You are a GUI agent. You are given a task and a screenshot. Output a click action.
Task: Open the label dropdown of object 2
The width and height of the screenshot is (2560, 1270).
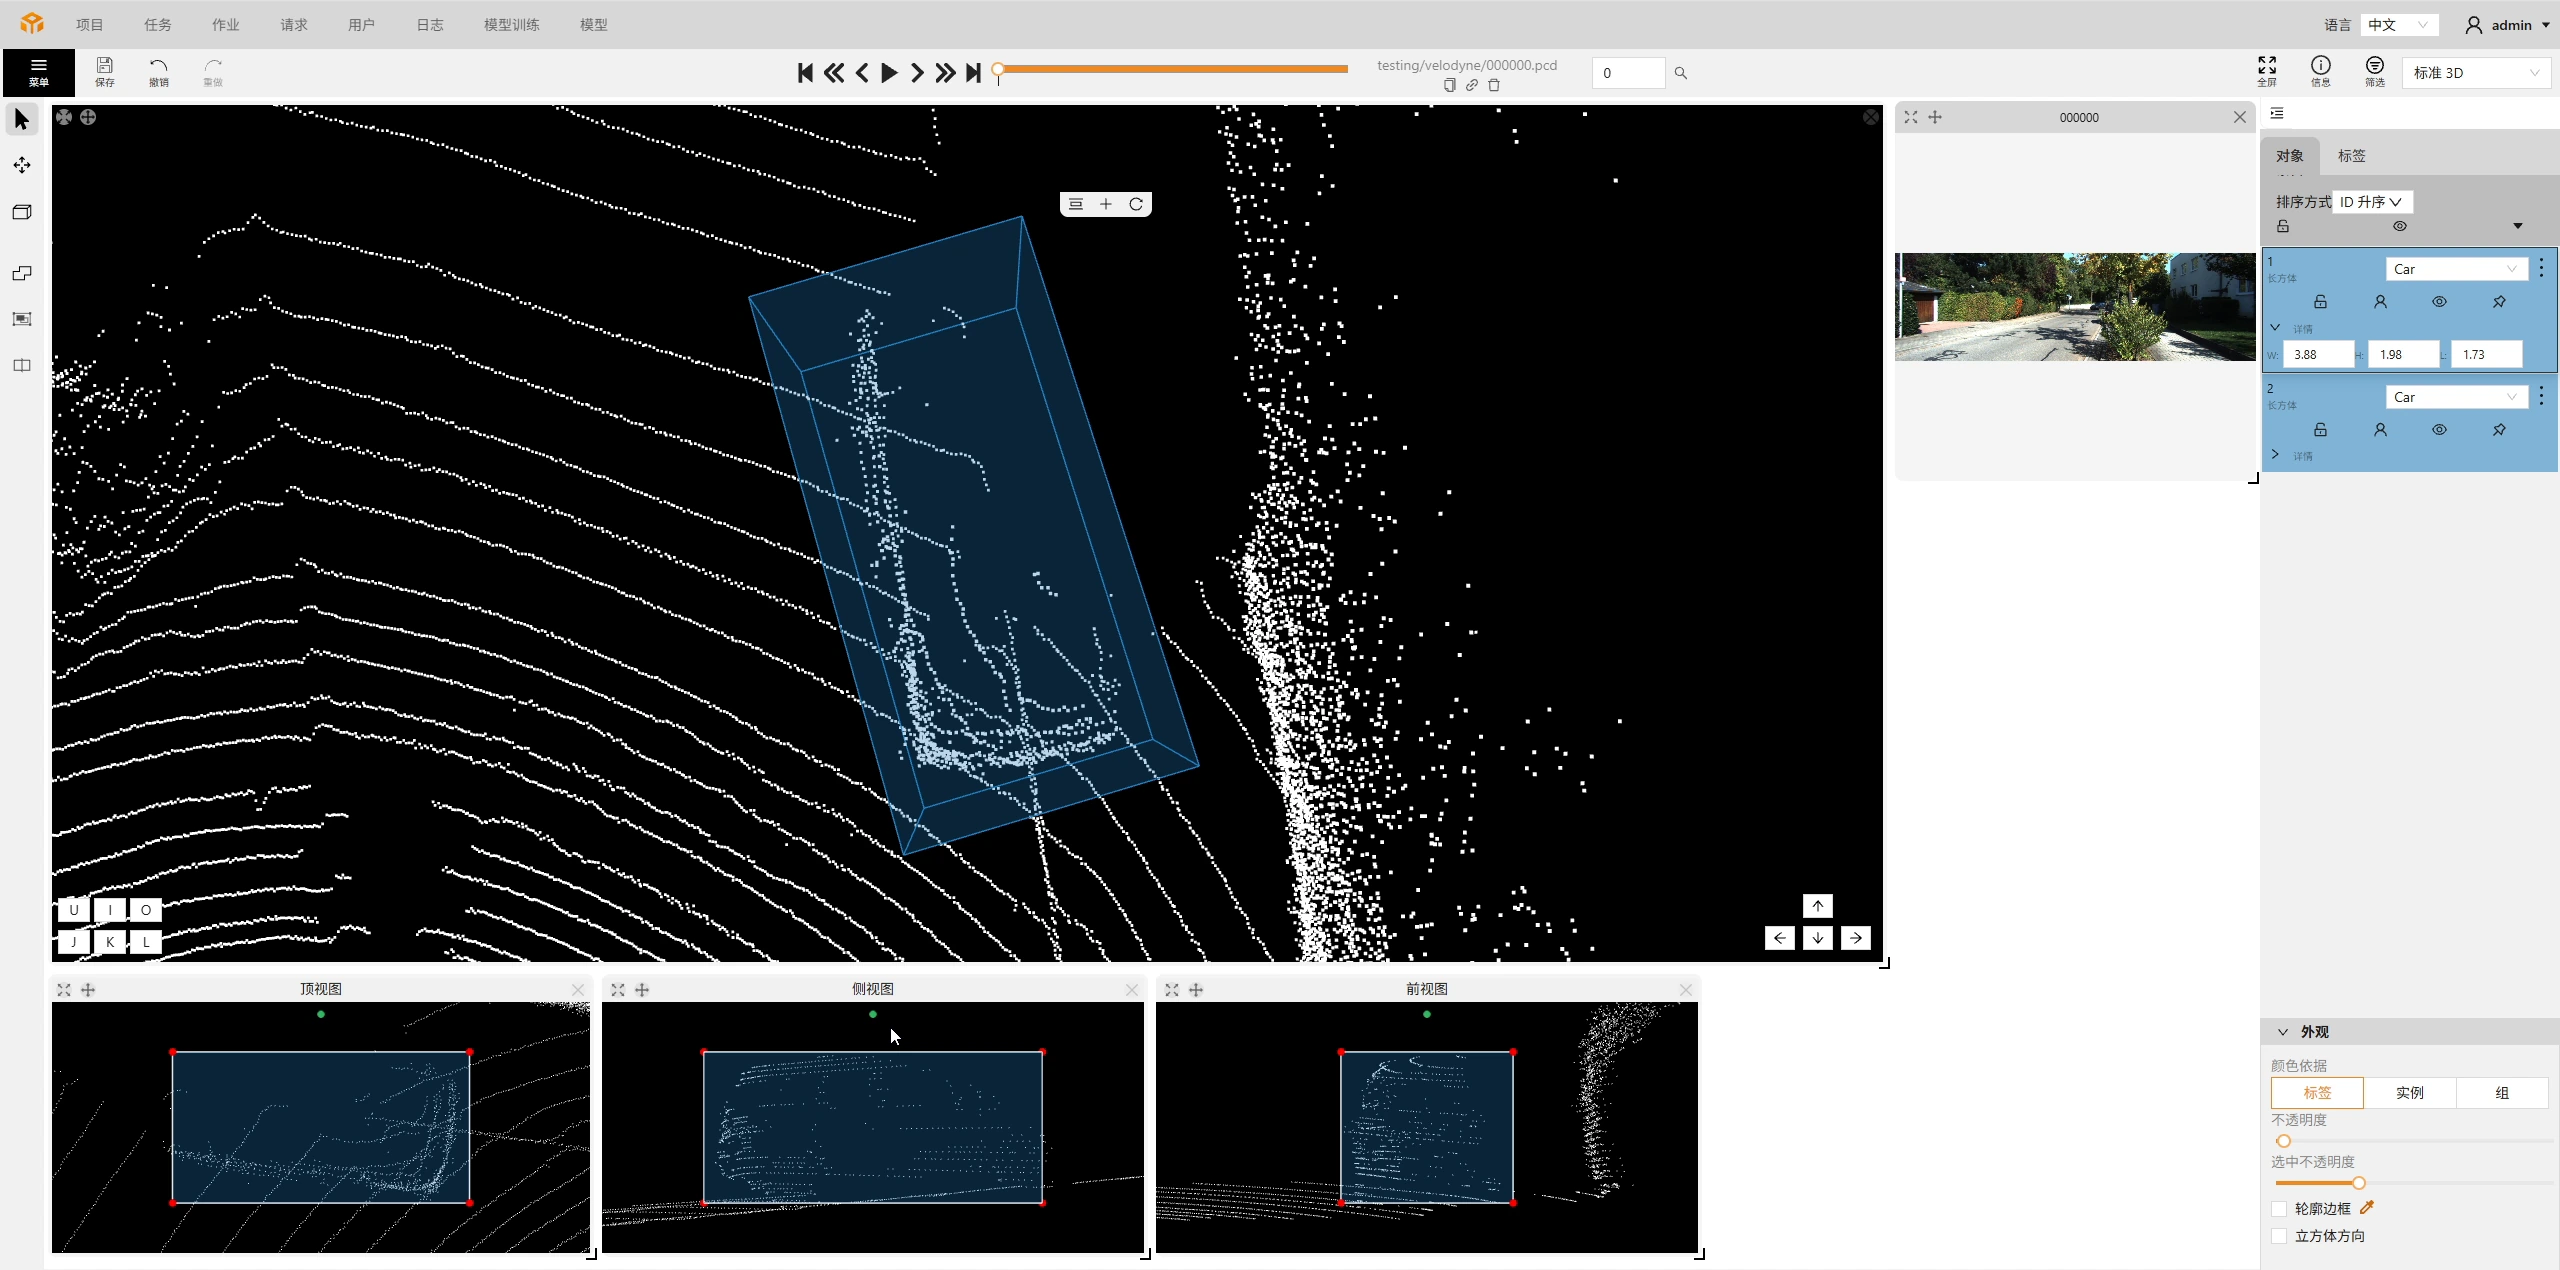pyautogui.click(x=2456, y=397)
